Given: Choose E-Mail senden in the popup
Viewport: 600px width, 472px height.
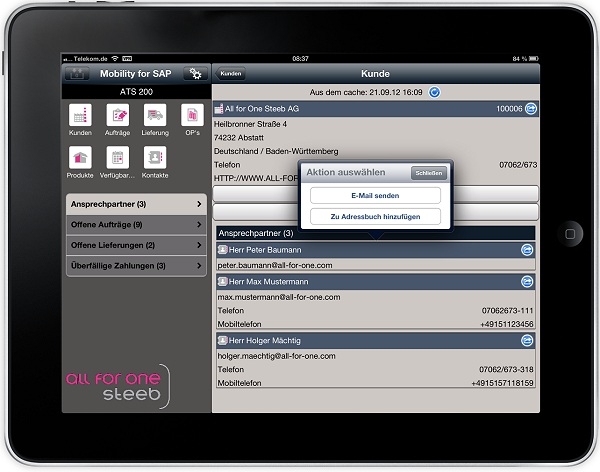Looking at the screenshot, I should point(375,195).
